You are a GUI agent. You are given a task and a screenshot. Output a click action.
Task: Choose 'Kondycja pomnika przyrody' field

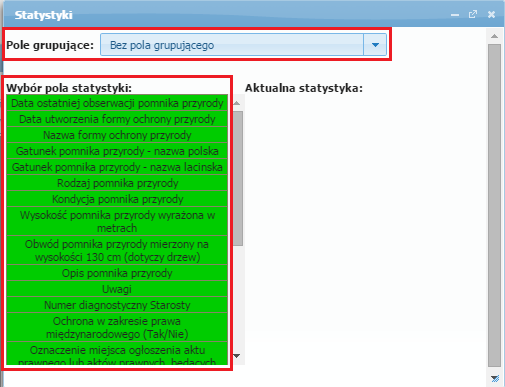[x=117, y=199]
